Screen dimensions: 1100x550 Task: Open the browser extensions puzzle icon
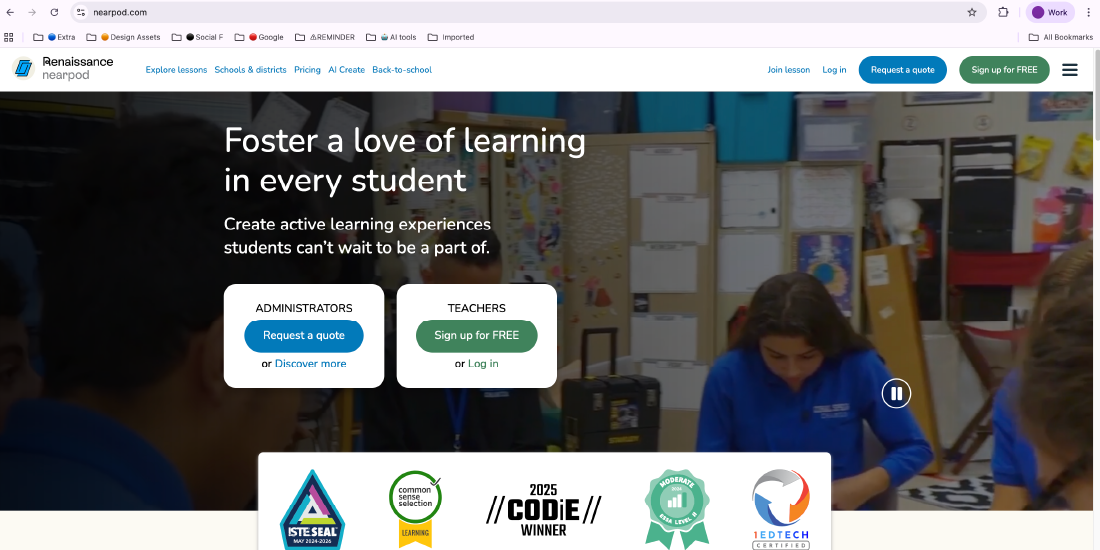pos(1003,12)
